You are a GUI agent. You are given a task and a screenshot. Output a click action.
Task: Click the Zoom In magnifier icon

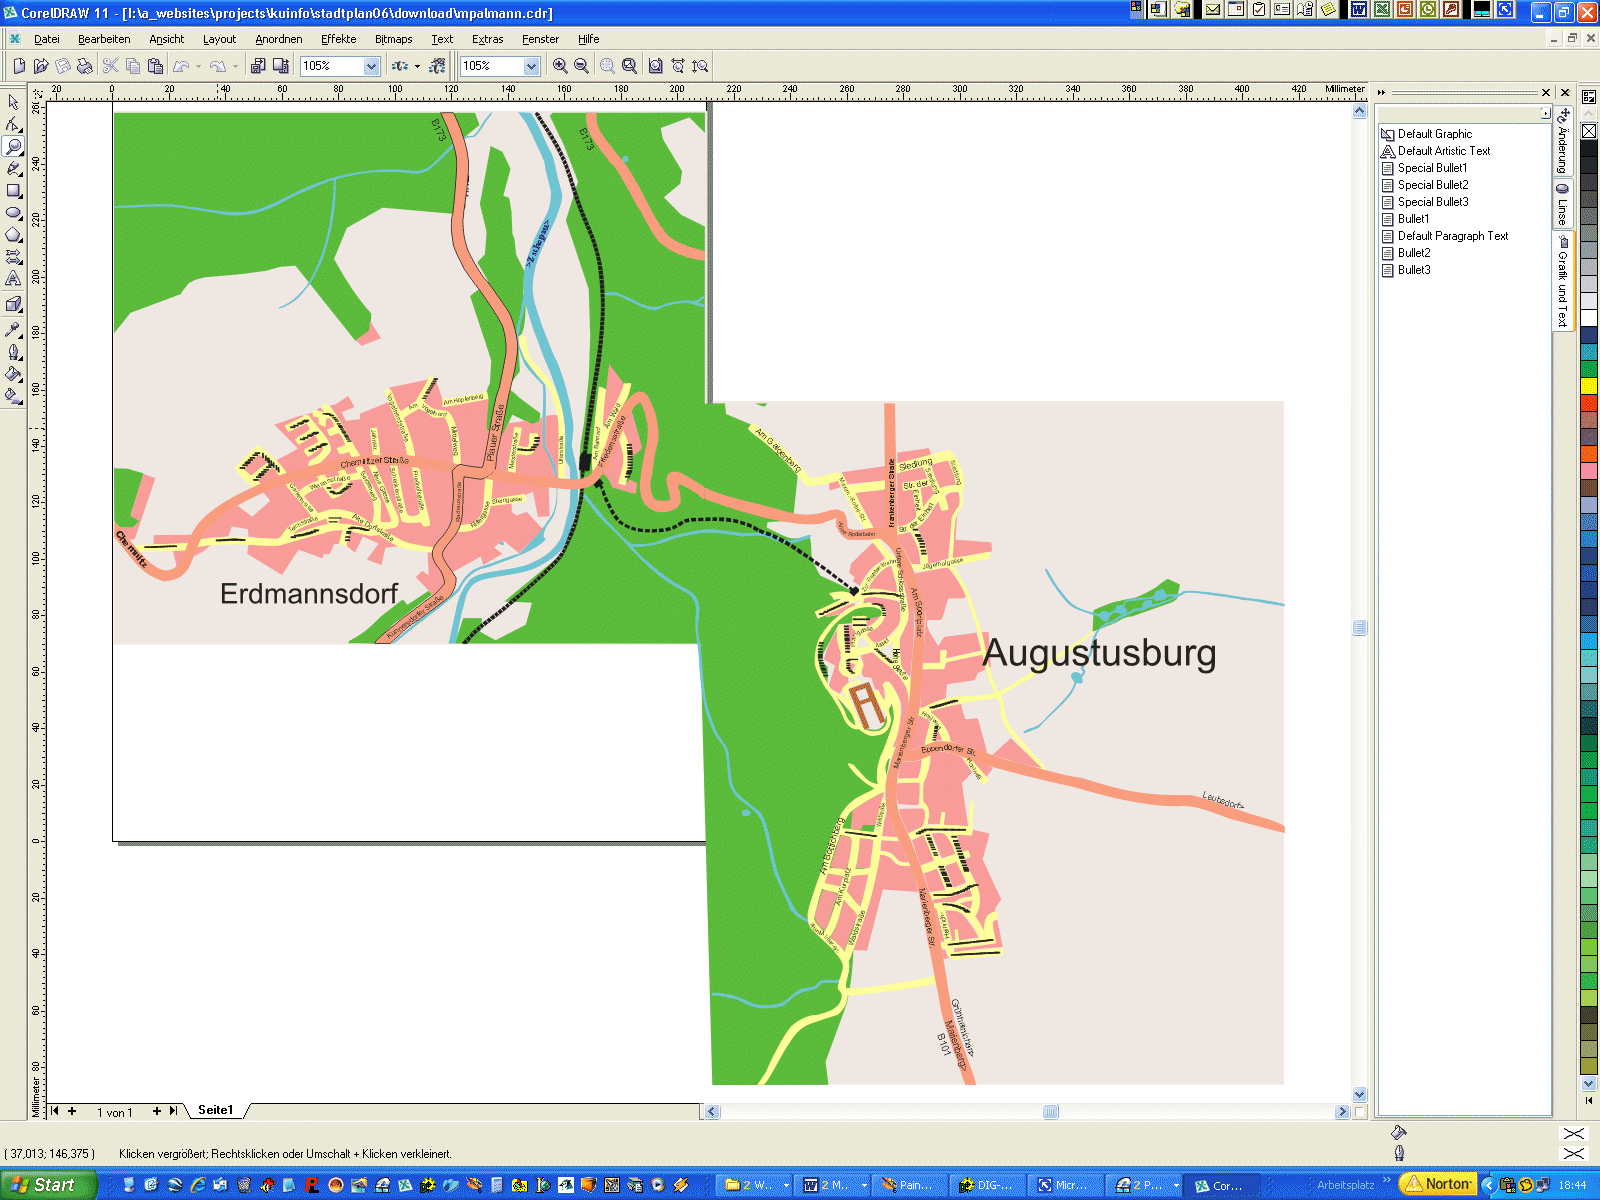[x=560, y=66]
